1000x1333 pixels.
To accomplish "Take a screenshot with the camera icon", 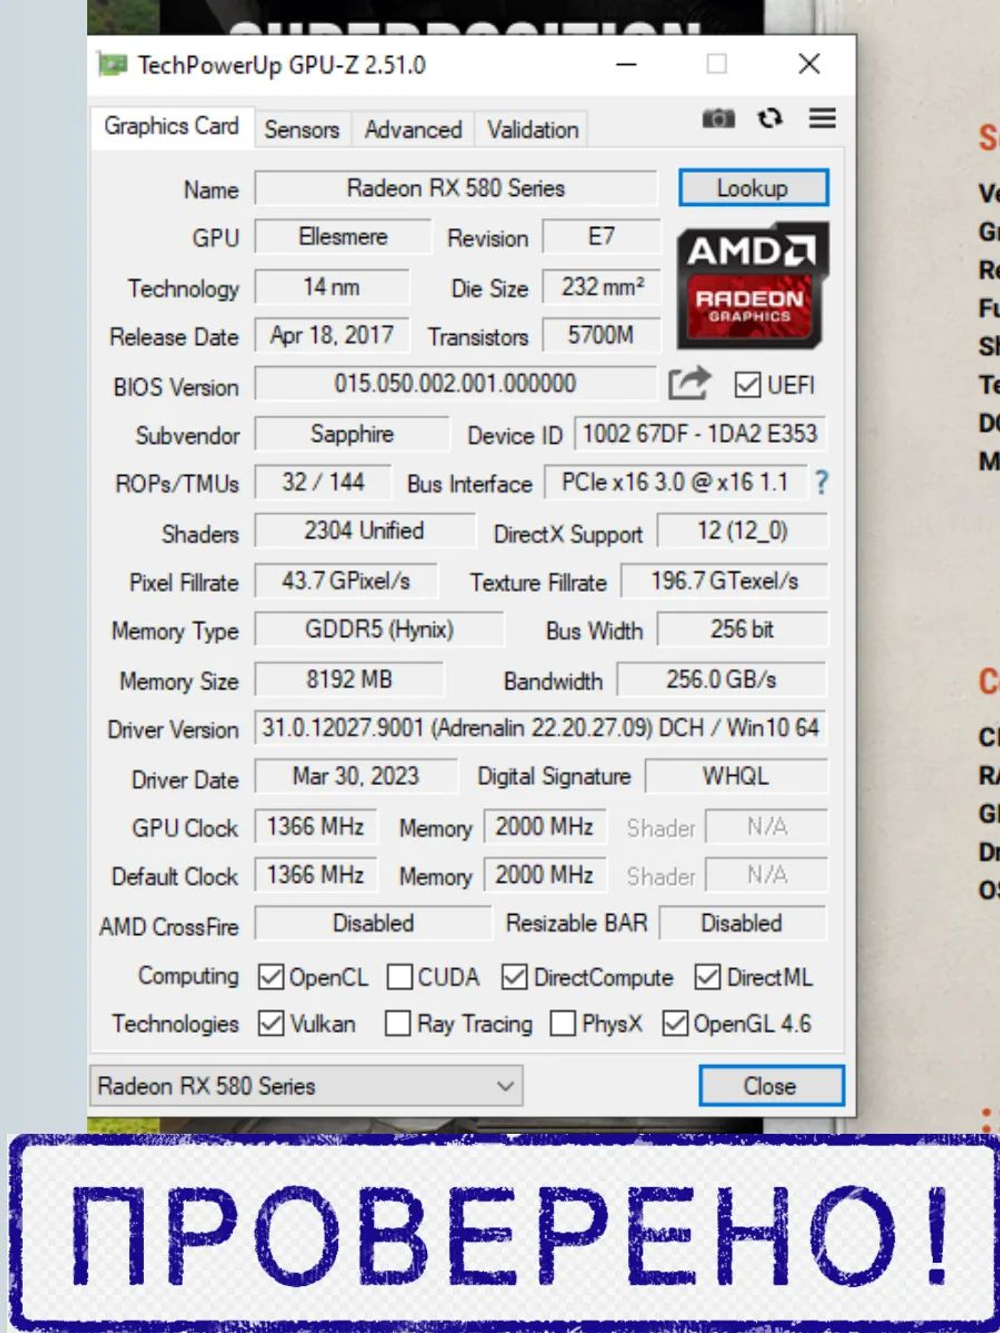I will coord(718,119).
